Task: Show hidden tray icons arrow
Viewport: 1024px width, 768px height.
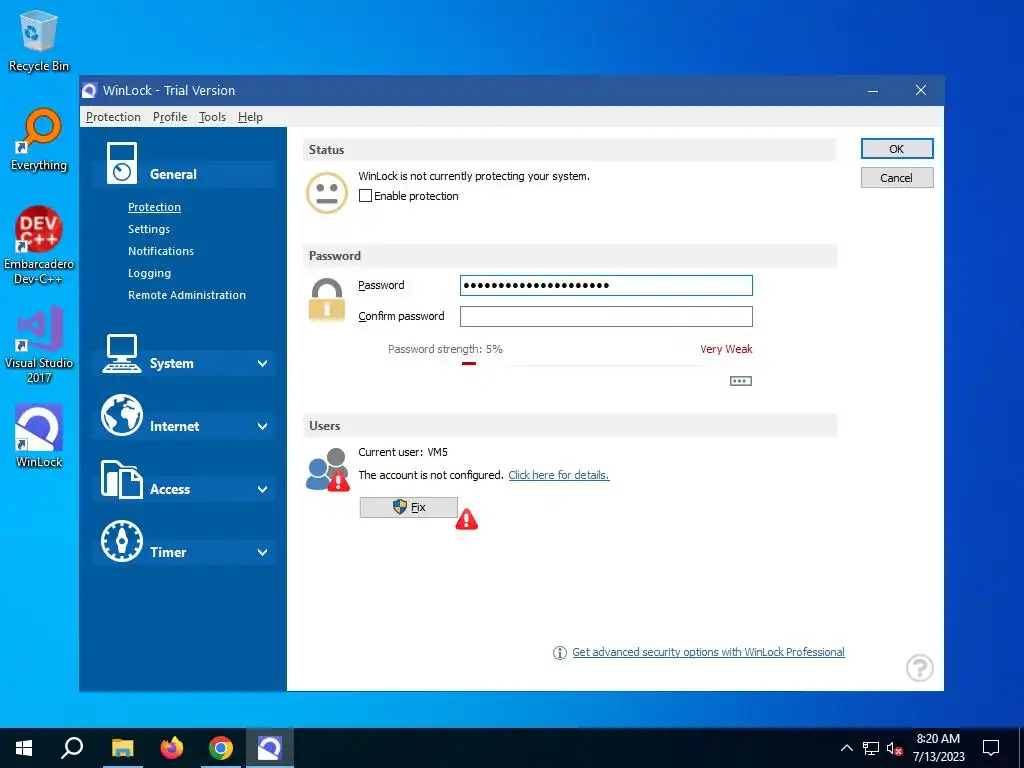Action: coord(846,748)
